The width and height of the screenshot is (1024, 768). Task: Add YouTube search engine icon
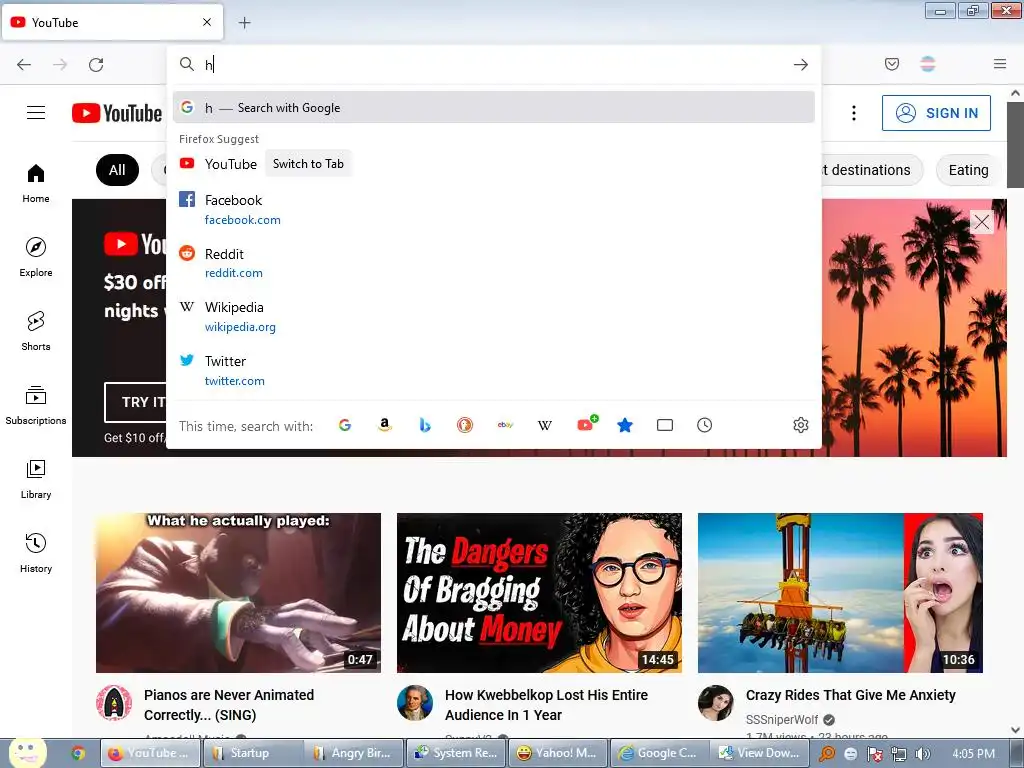586,424
